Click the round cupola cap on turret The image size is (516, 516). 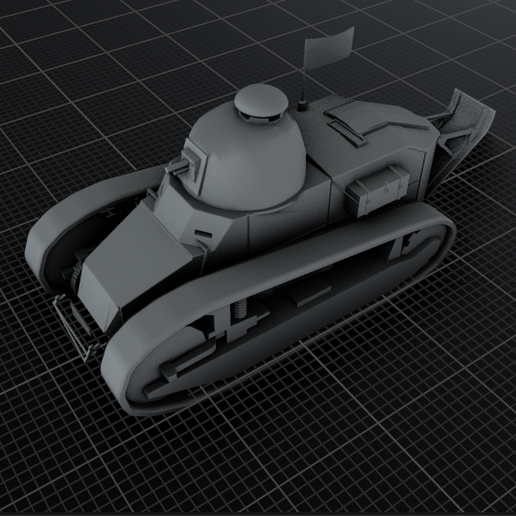261,100
